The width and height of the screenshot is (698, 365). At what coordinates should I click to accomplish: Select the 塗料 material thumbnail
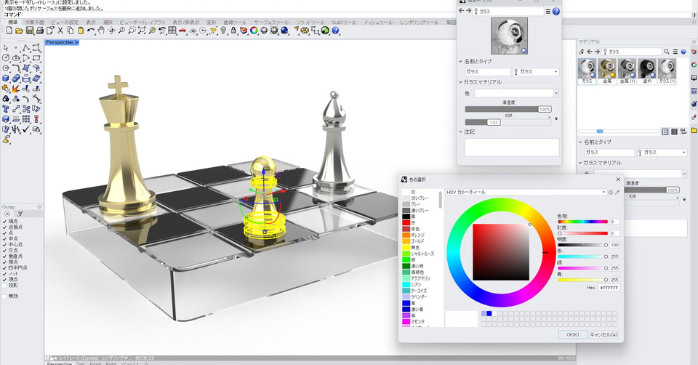647,70
